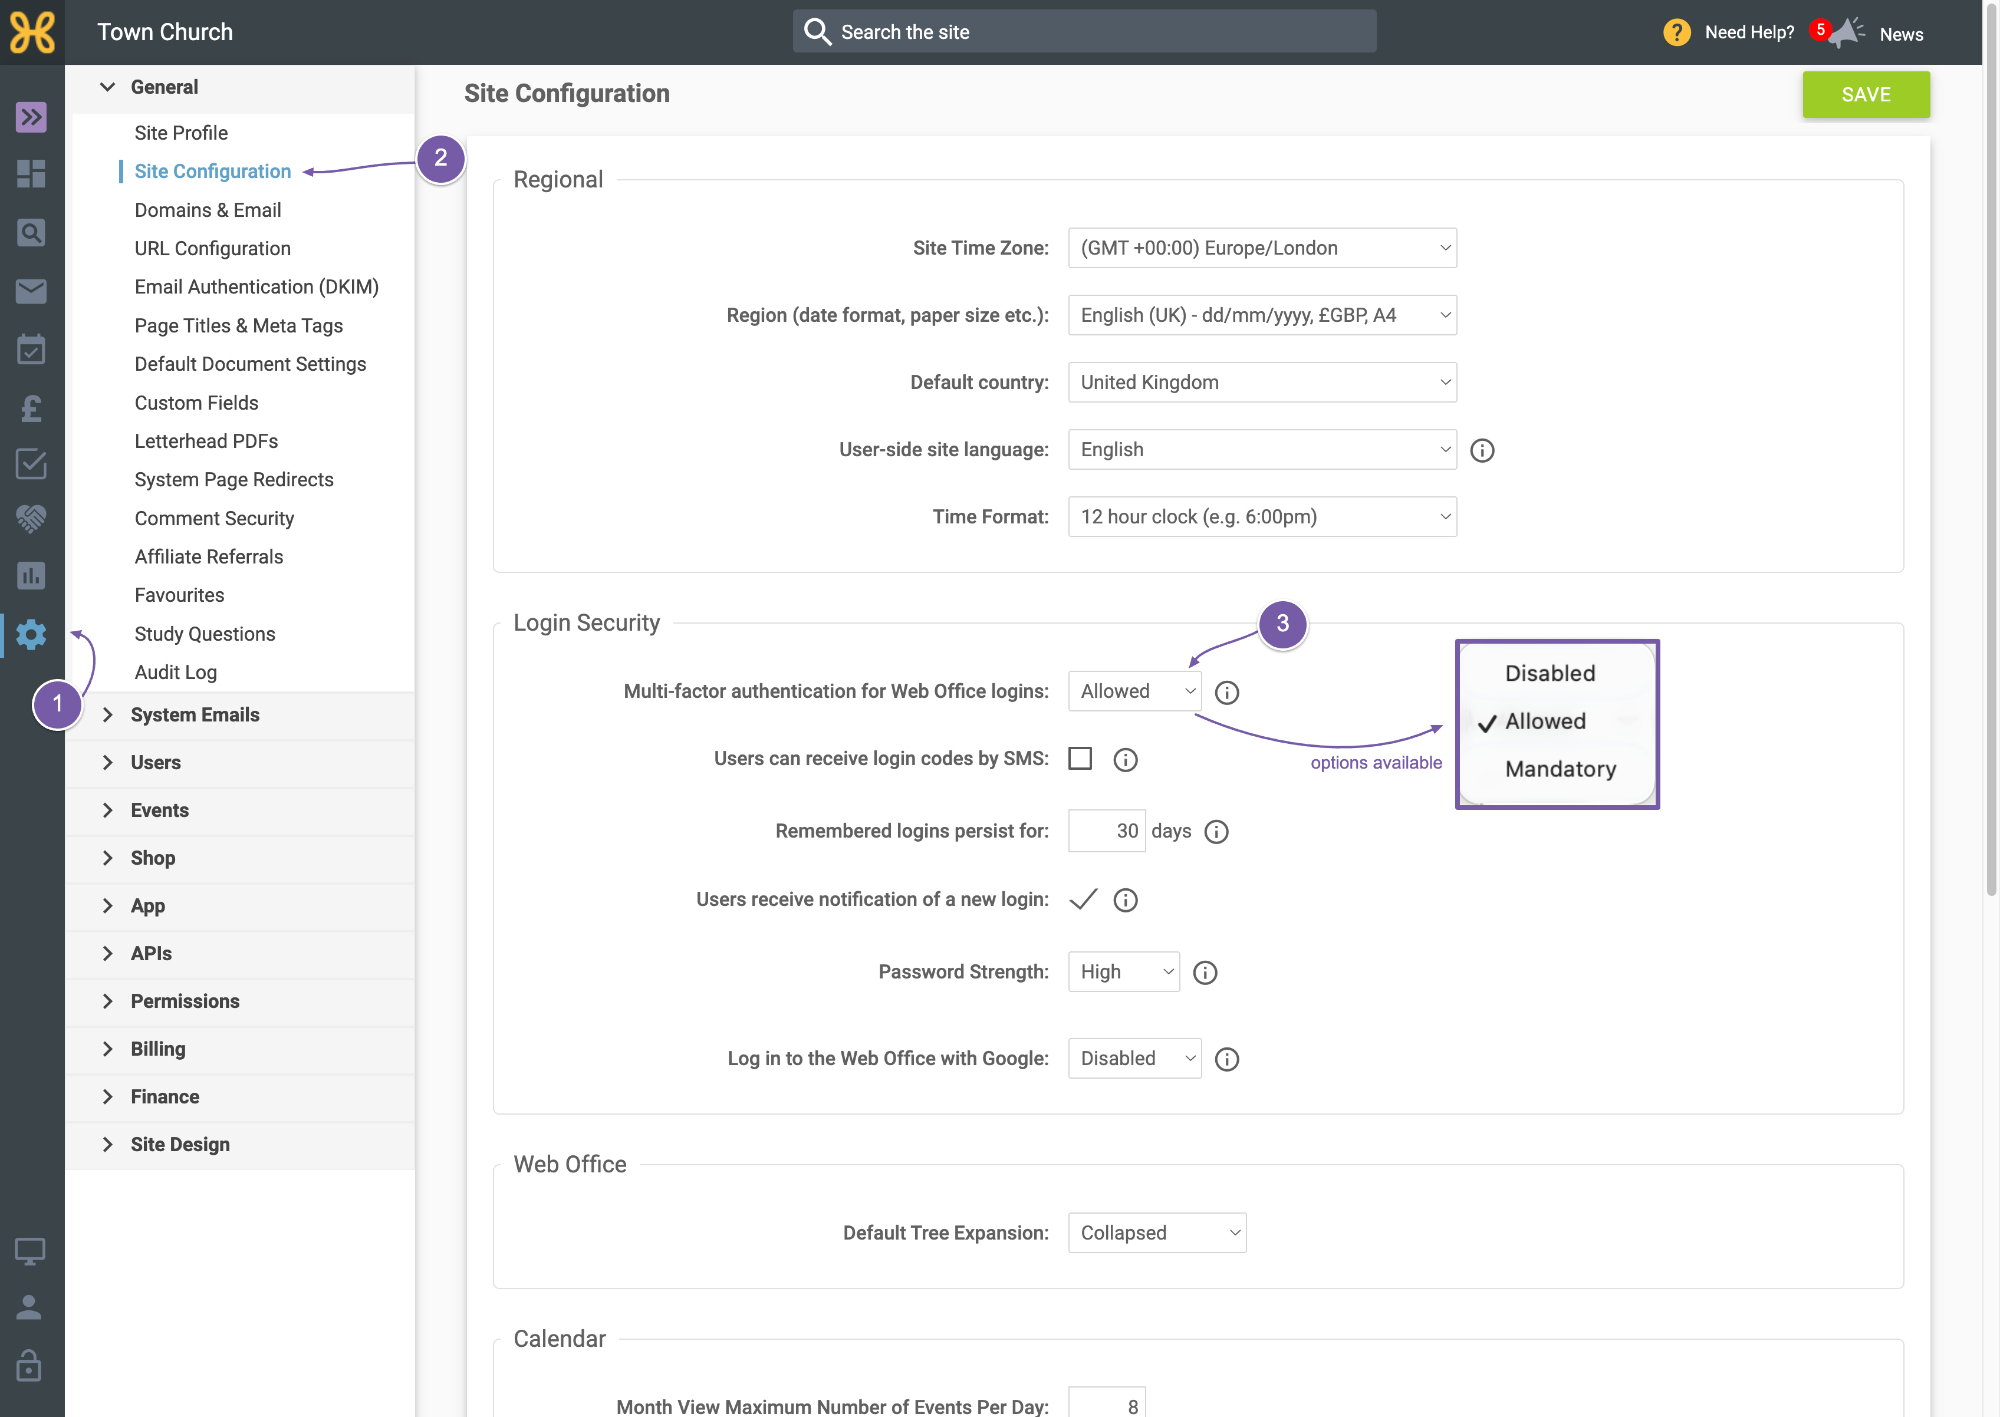Click the Month View Maximum Events field
This screenshot has height=1417, width=2000.
coord(1106,1402)
